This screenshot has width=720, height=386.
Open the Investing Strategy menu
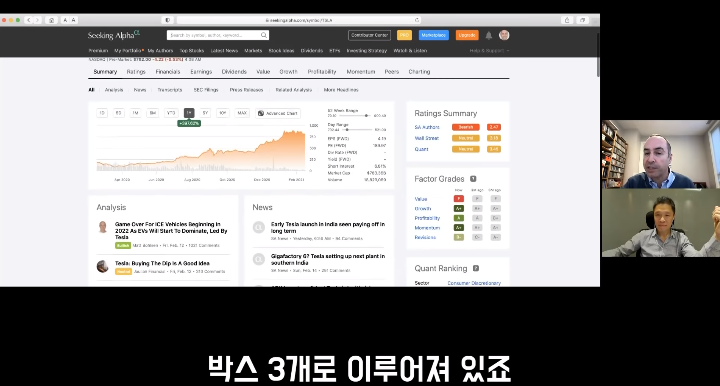click(x=367, y=50)
